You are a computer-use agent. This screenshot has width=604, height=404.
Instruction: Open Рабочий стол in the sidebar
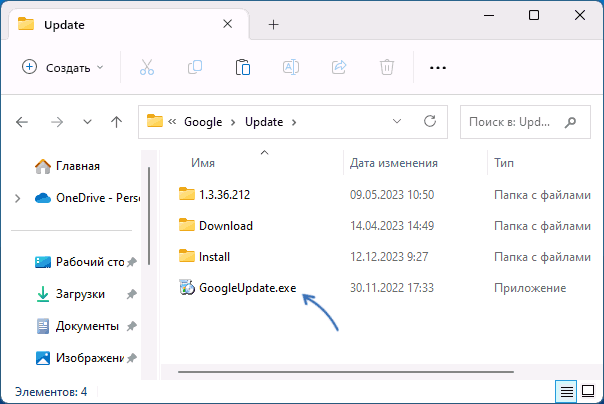coord(80,262)
